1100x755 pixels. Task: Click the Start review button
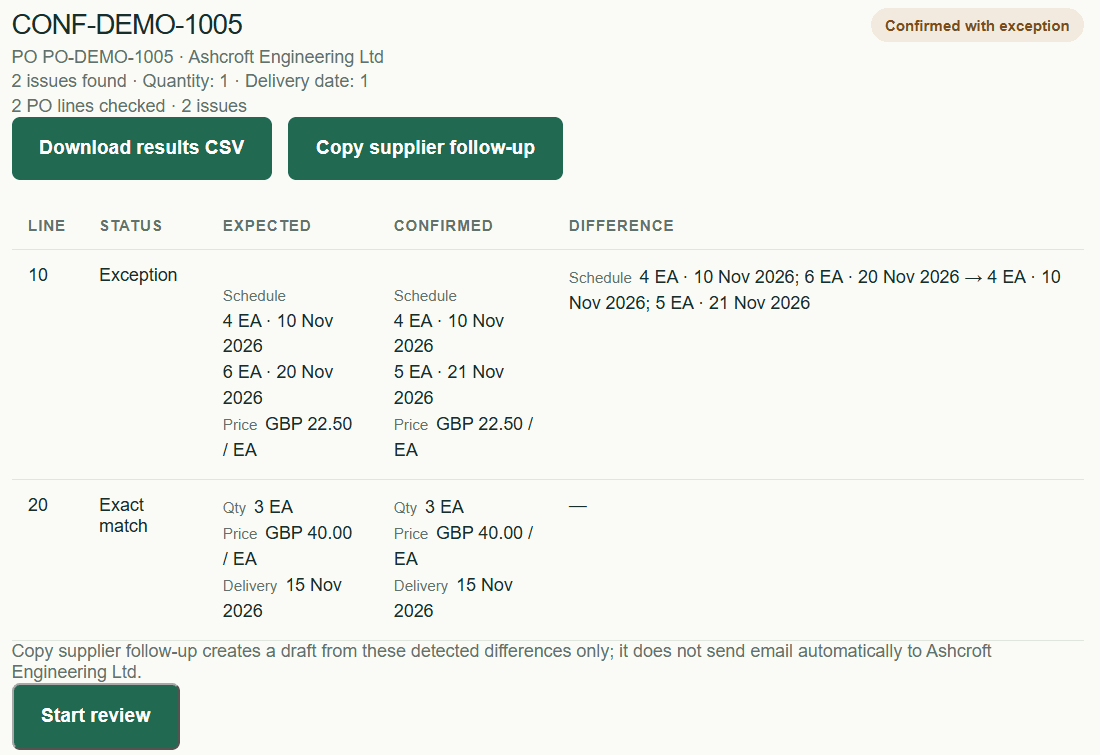[x=96, y=716]
